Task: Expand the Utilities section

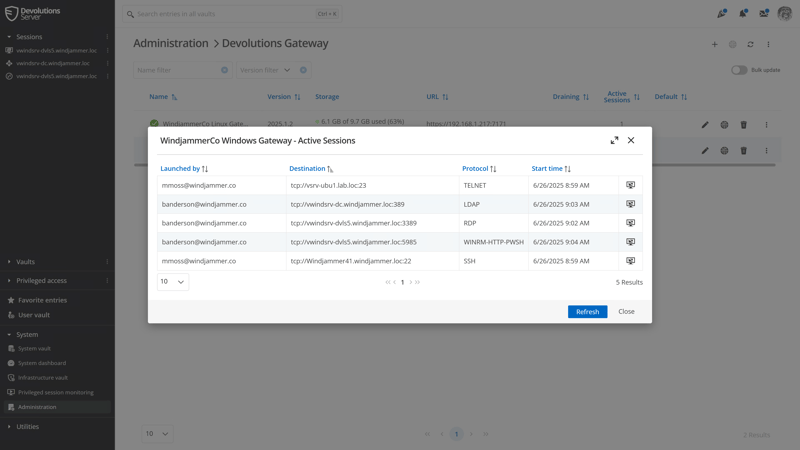Action: click(9, 427)
